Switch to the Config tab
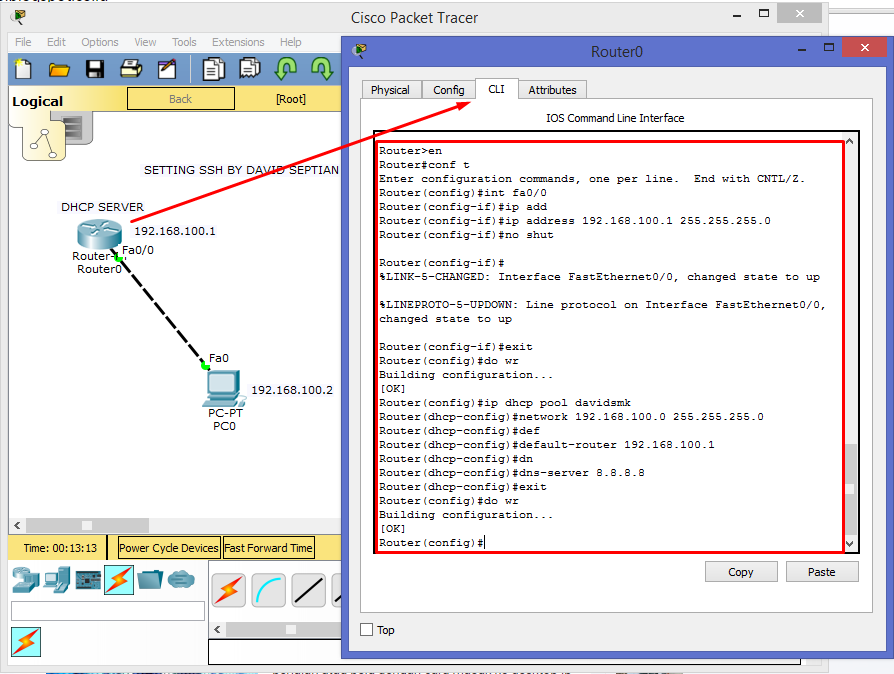 pos(448,89)
